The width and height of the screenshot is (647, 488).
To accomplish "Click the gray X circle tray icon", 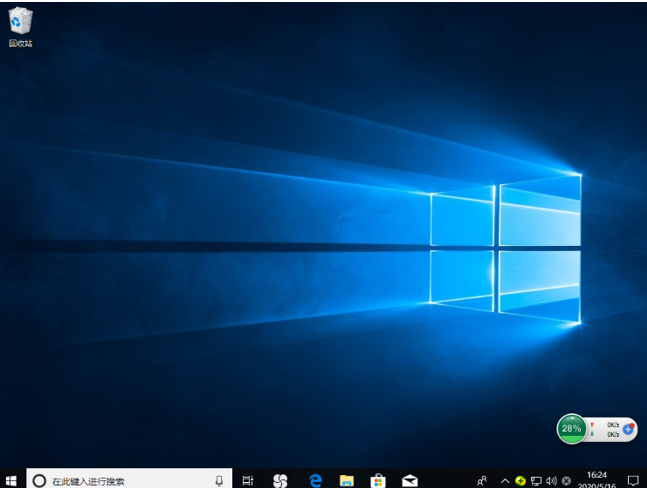I will [x=566, y=481].
